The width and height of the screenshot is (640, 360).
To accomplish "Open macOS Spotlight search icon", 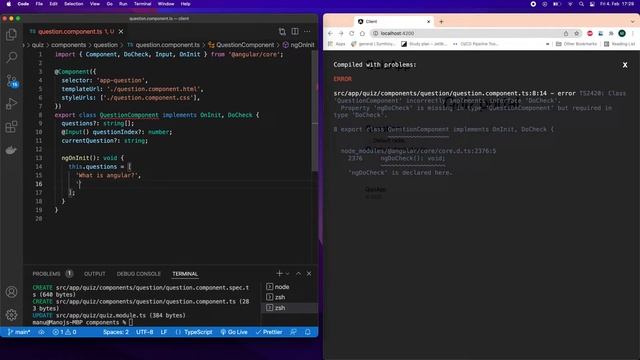I will 581,4.
